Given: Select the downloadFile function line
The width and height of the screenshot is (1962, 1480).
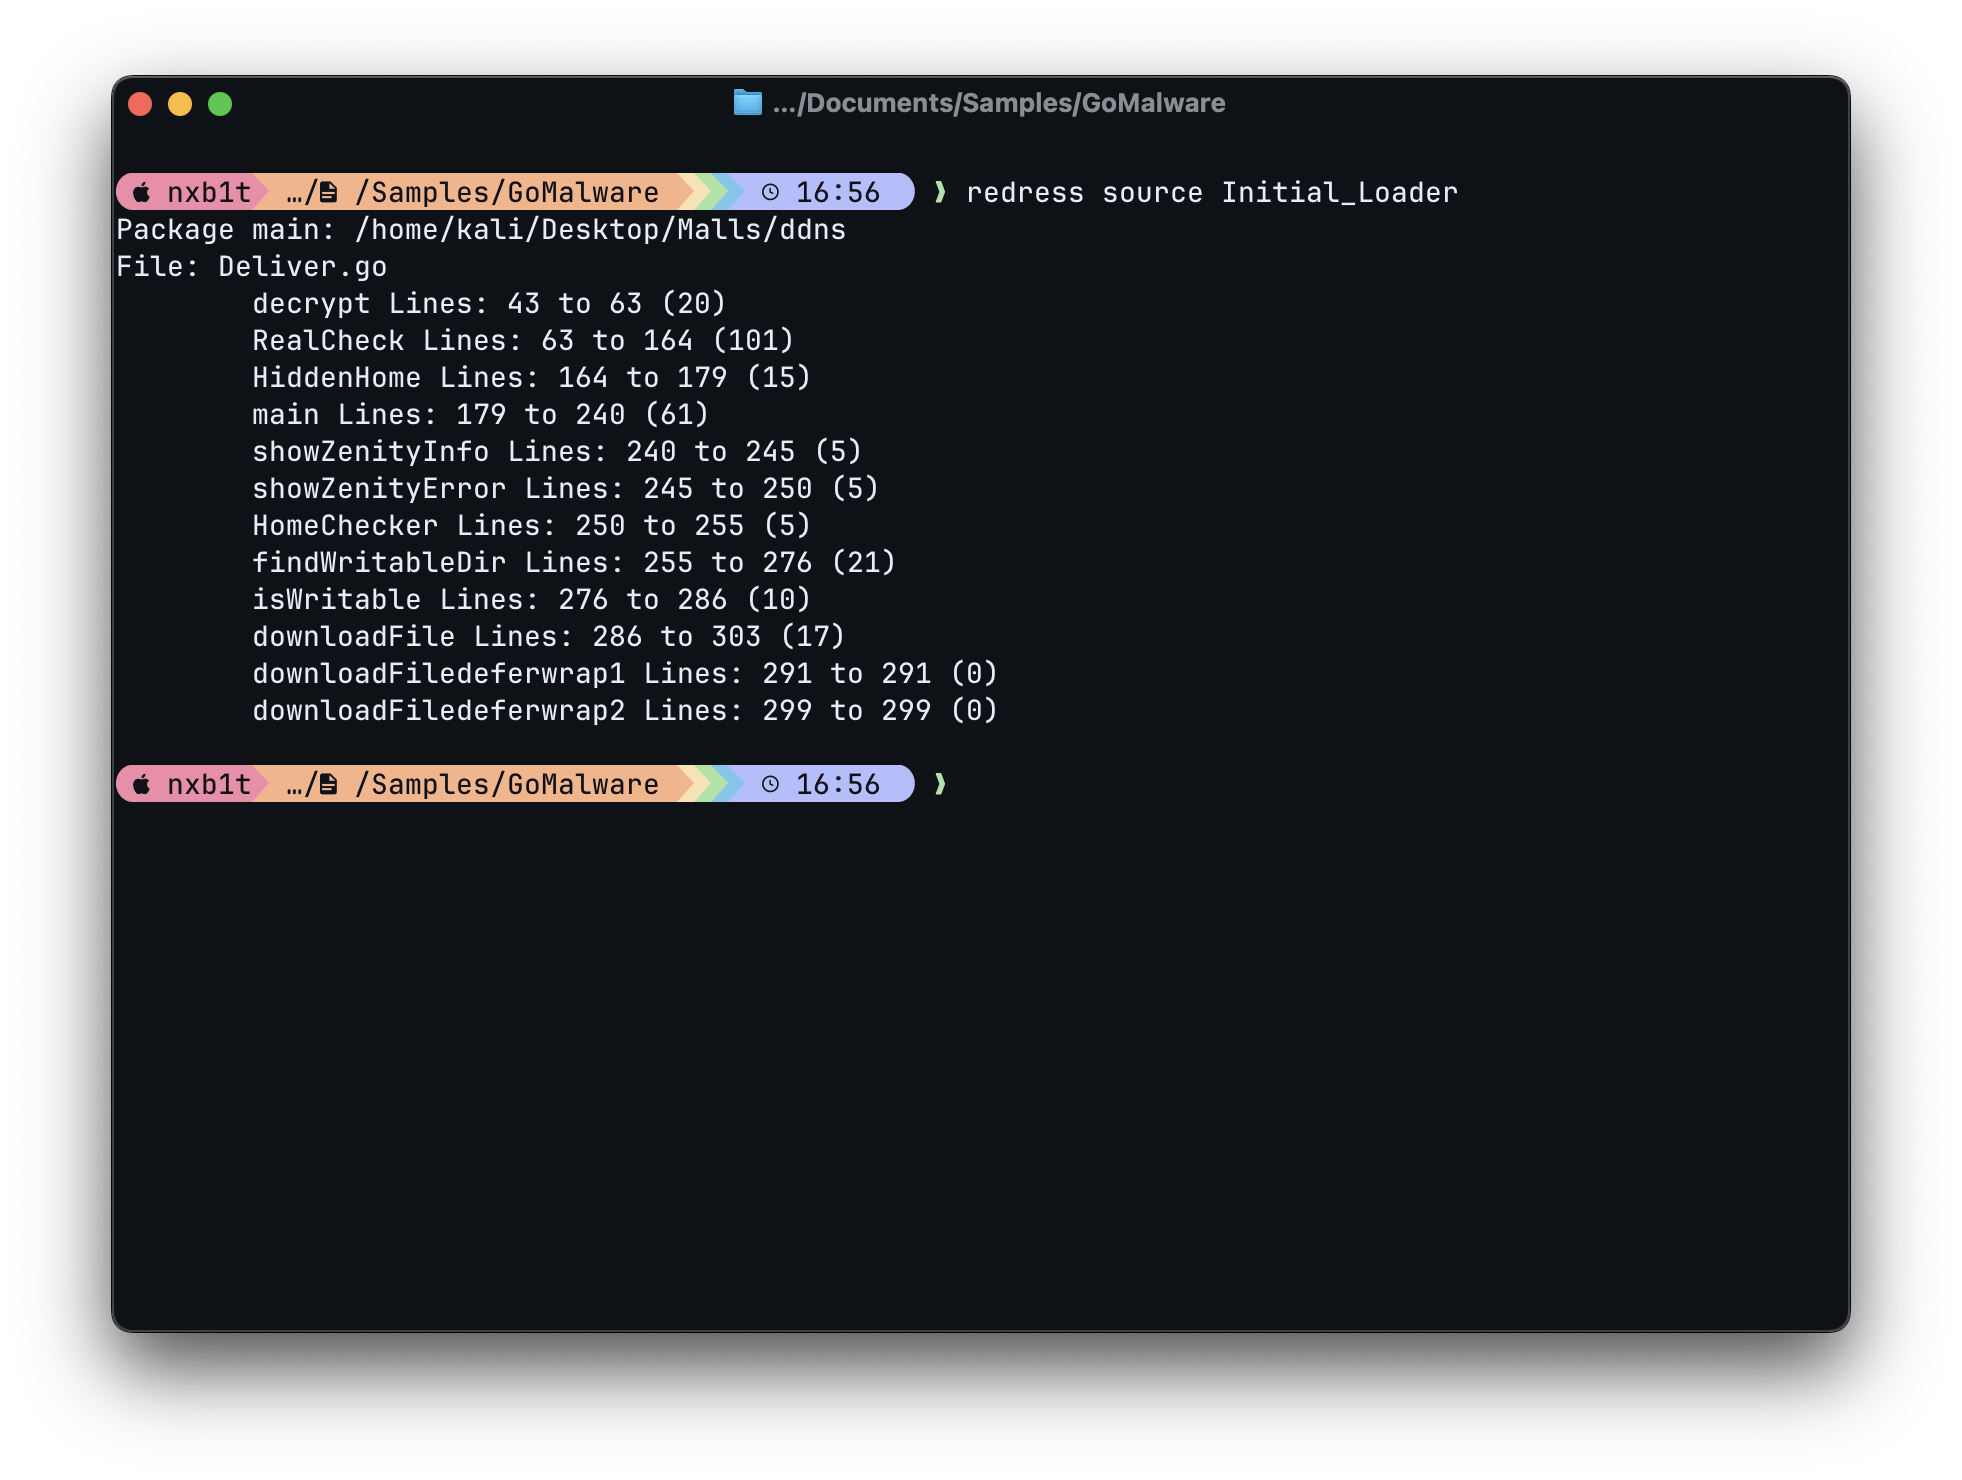Looking at the screenshot, I should pos(549,636).
